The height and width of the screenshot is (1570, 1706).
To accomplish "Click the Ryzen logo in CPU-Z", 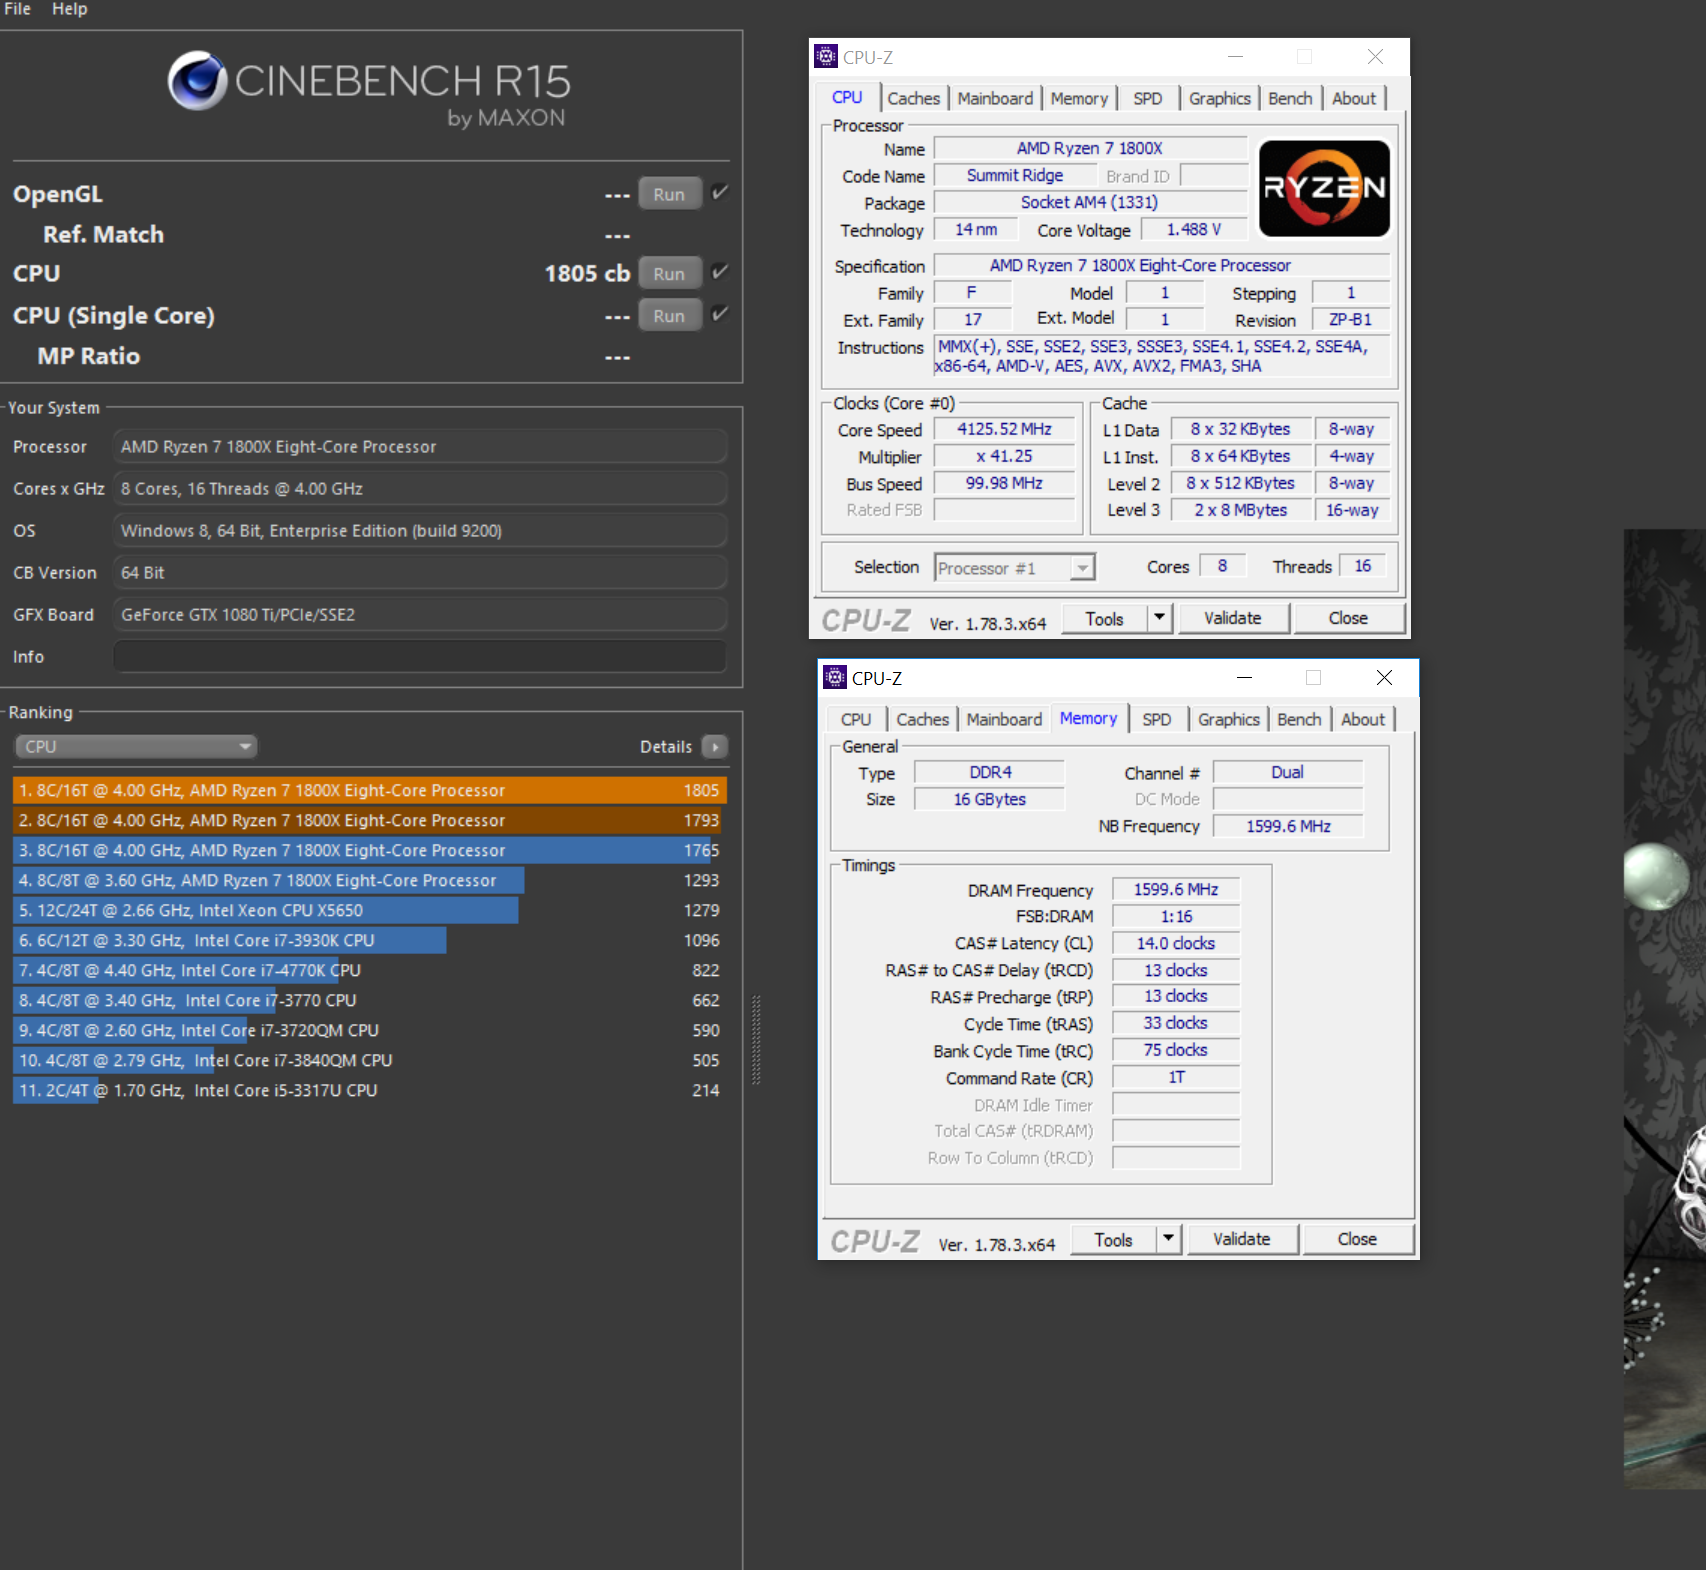I will 1324,188.
